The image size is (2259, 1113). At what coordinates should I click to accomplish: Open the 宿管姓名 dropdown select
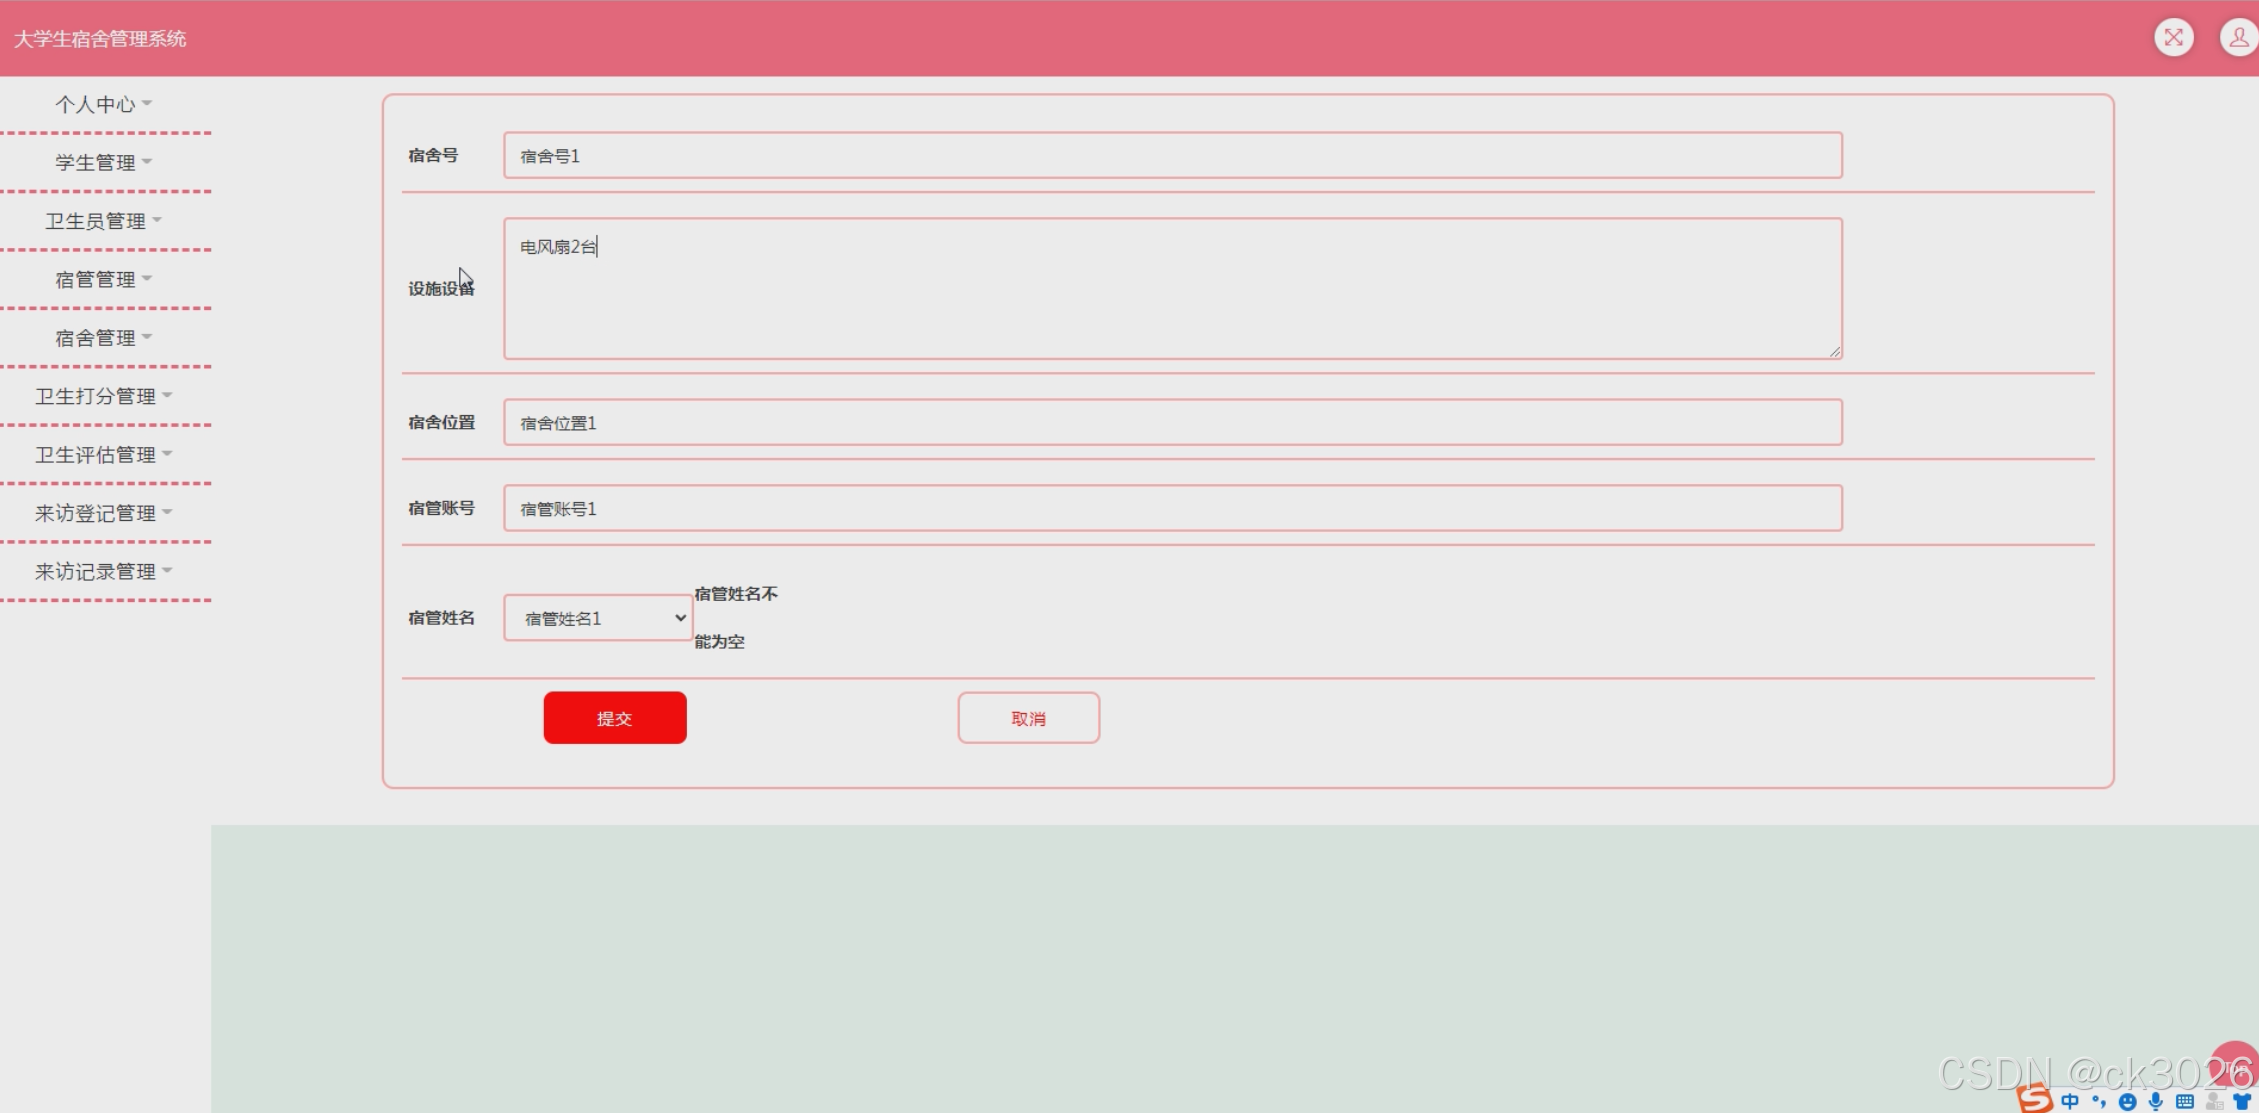(598, 618)
